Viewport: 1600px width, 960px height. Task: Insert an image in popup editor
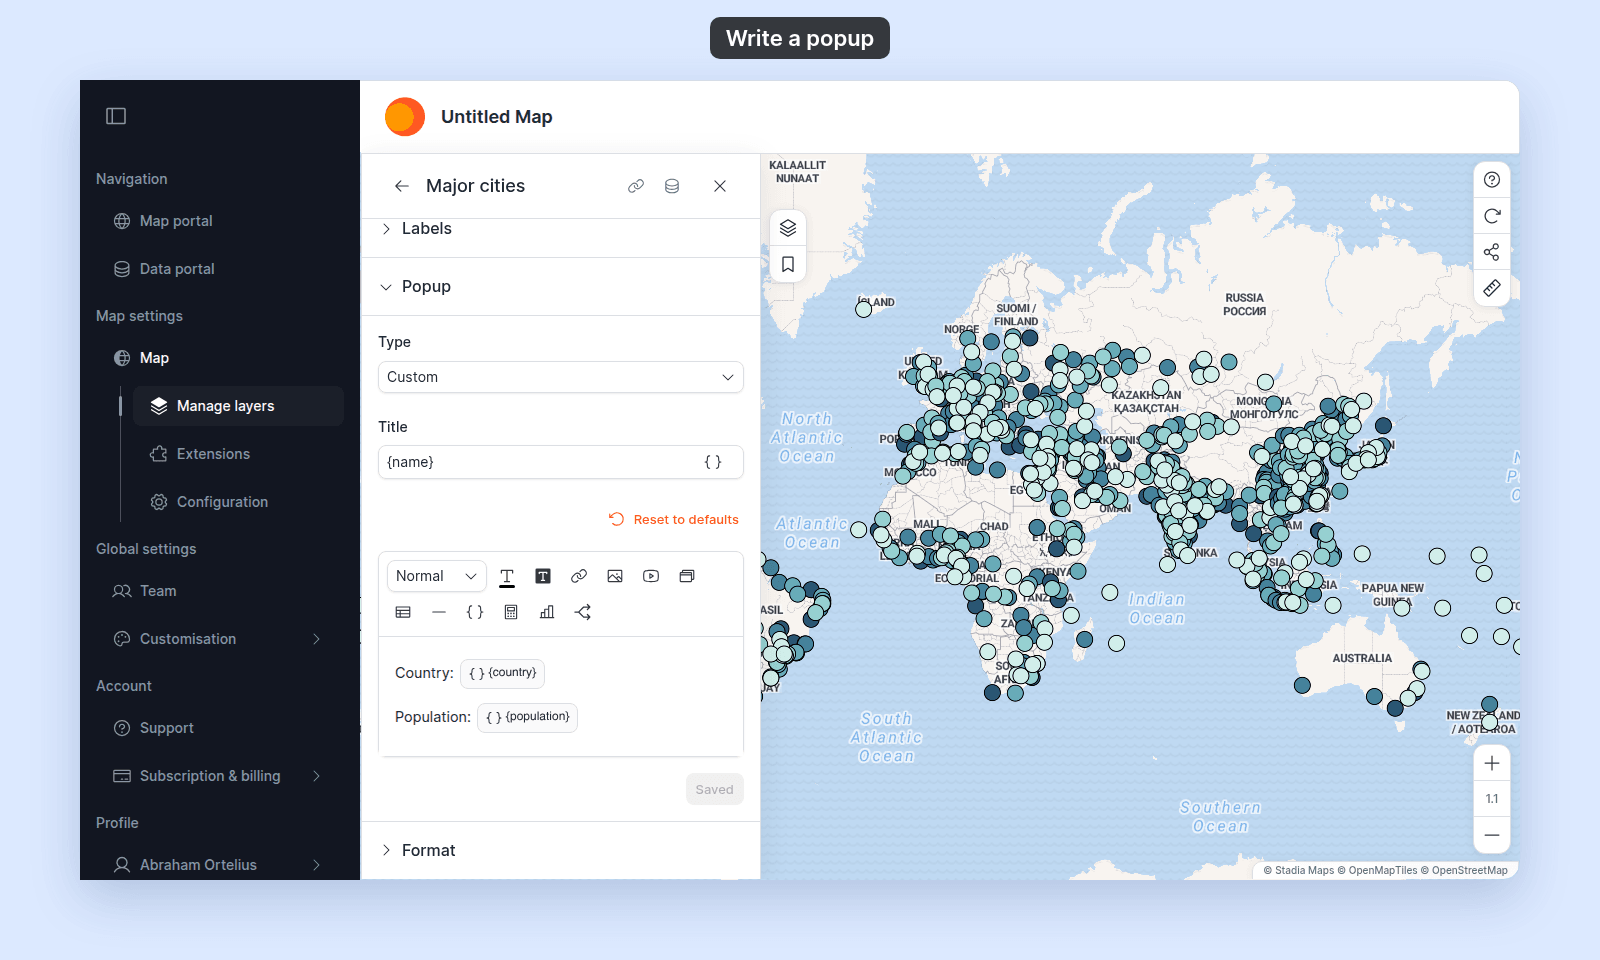pyautogui.click(x=615, y=576)
